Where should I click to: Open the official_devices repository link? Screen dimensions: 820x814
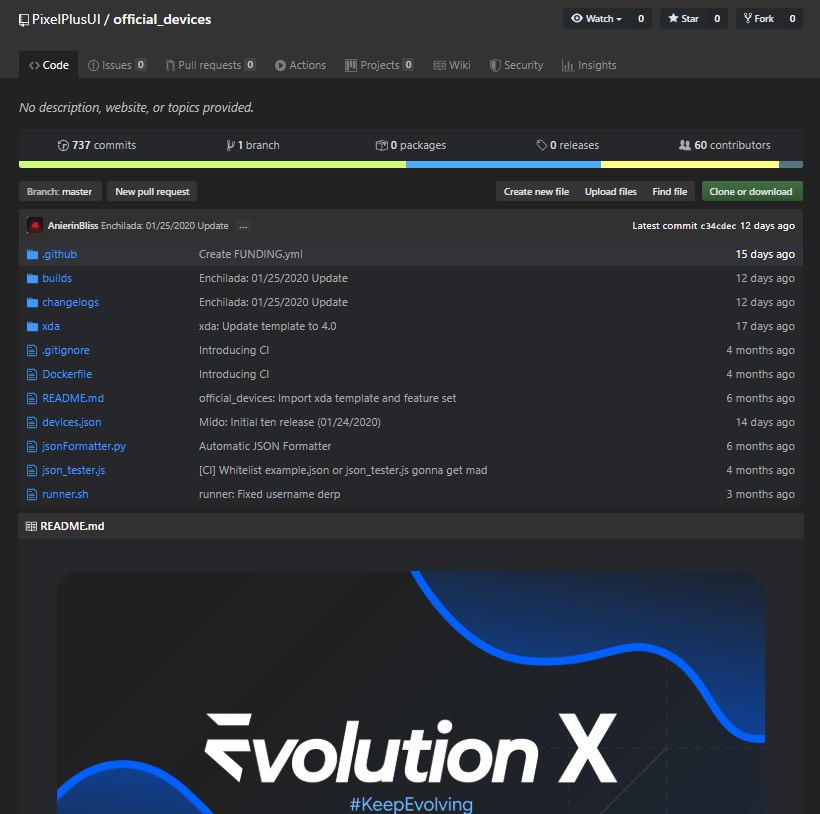162,20
